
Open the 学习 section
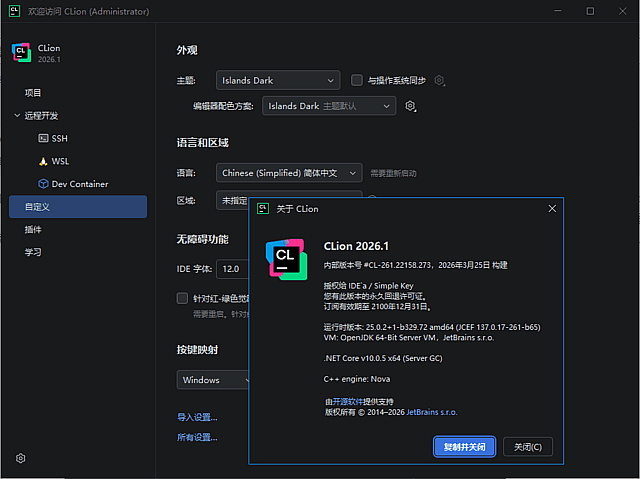tap(33, 252)
